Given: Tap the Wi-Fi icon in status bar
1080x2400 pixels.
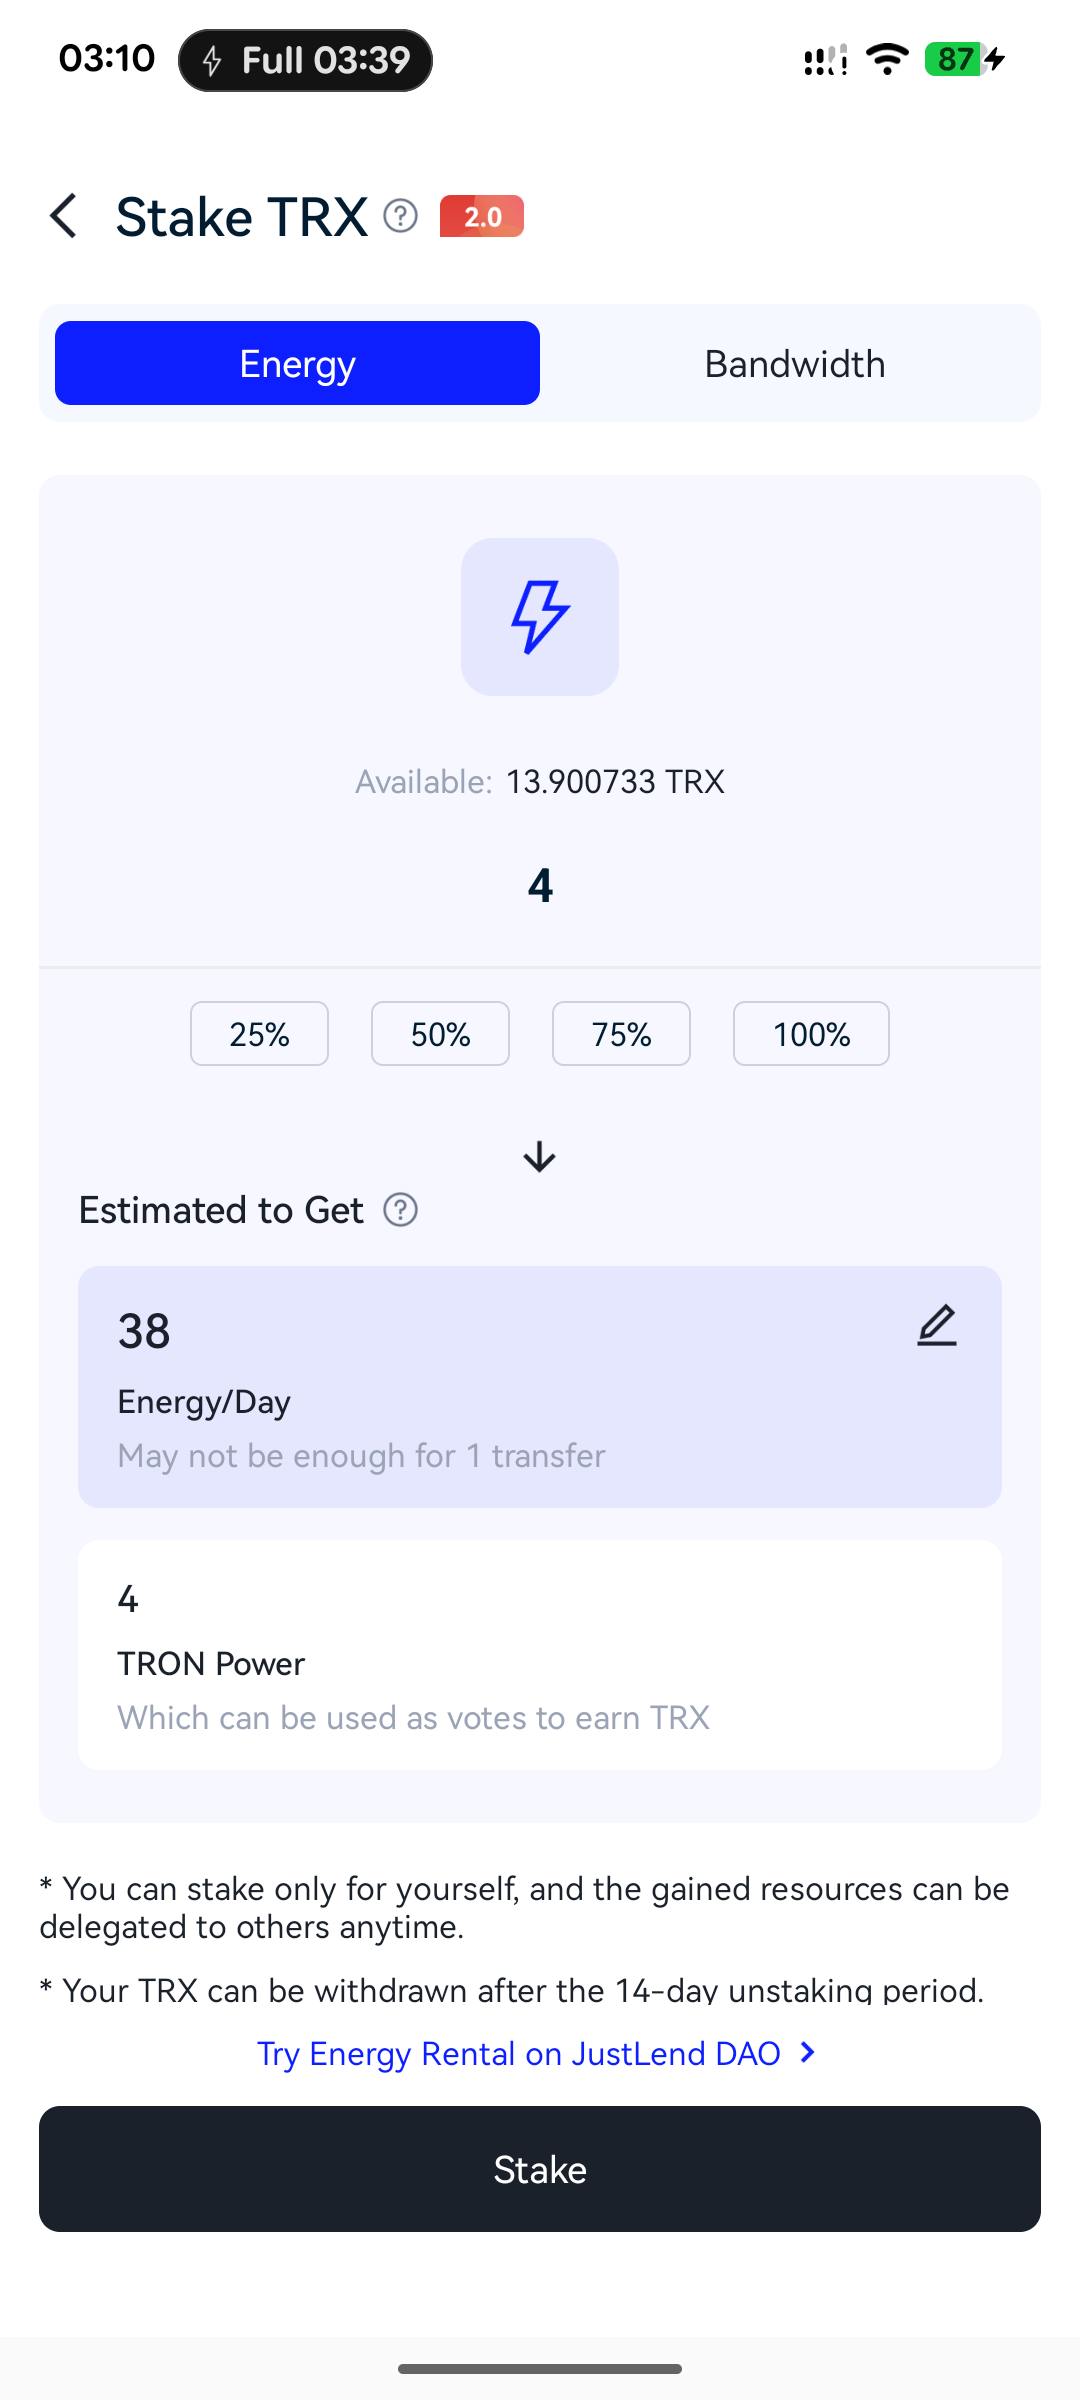Looking at the screenshot, I should 887,60.
